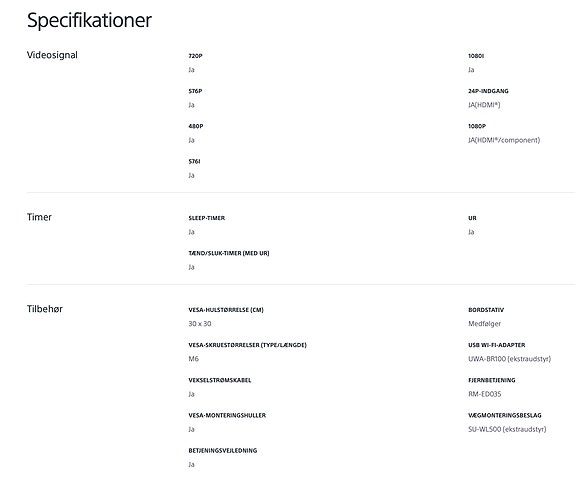Click the 576I specification label
This screenshot has width=575, height=477.
click(194, 161)
